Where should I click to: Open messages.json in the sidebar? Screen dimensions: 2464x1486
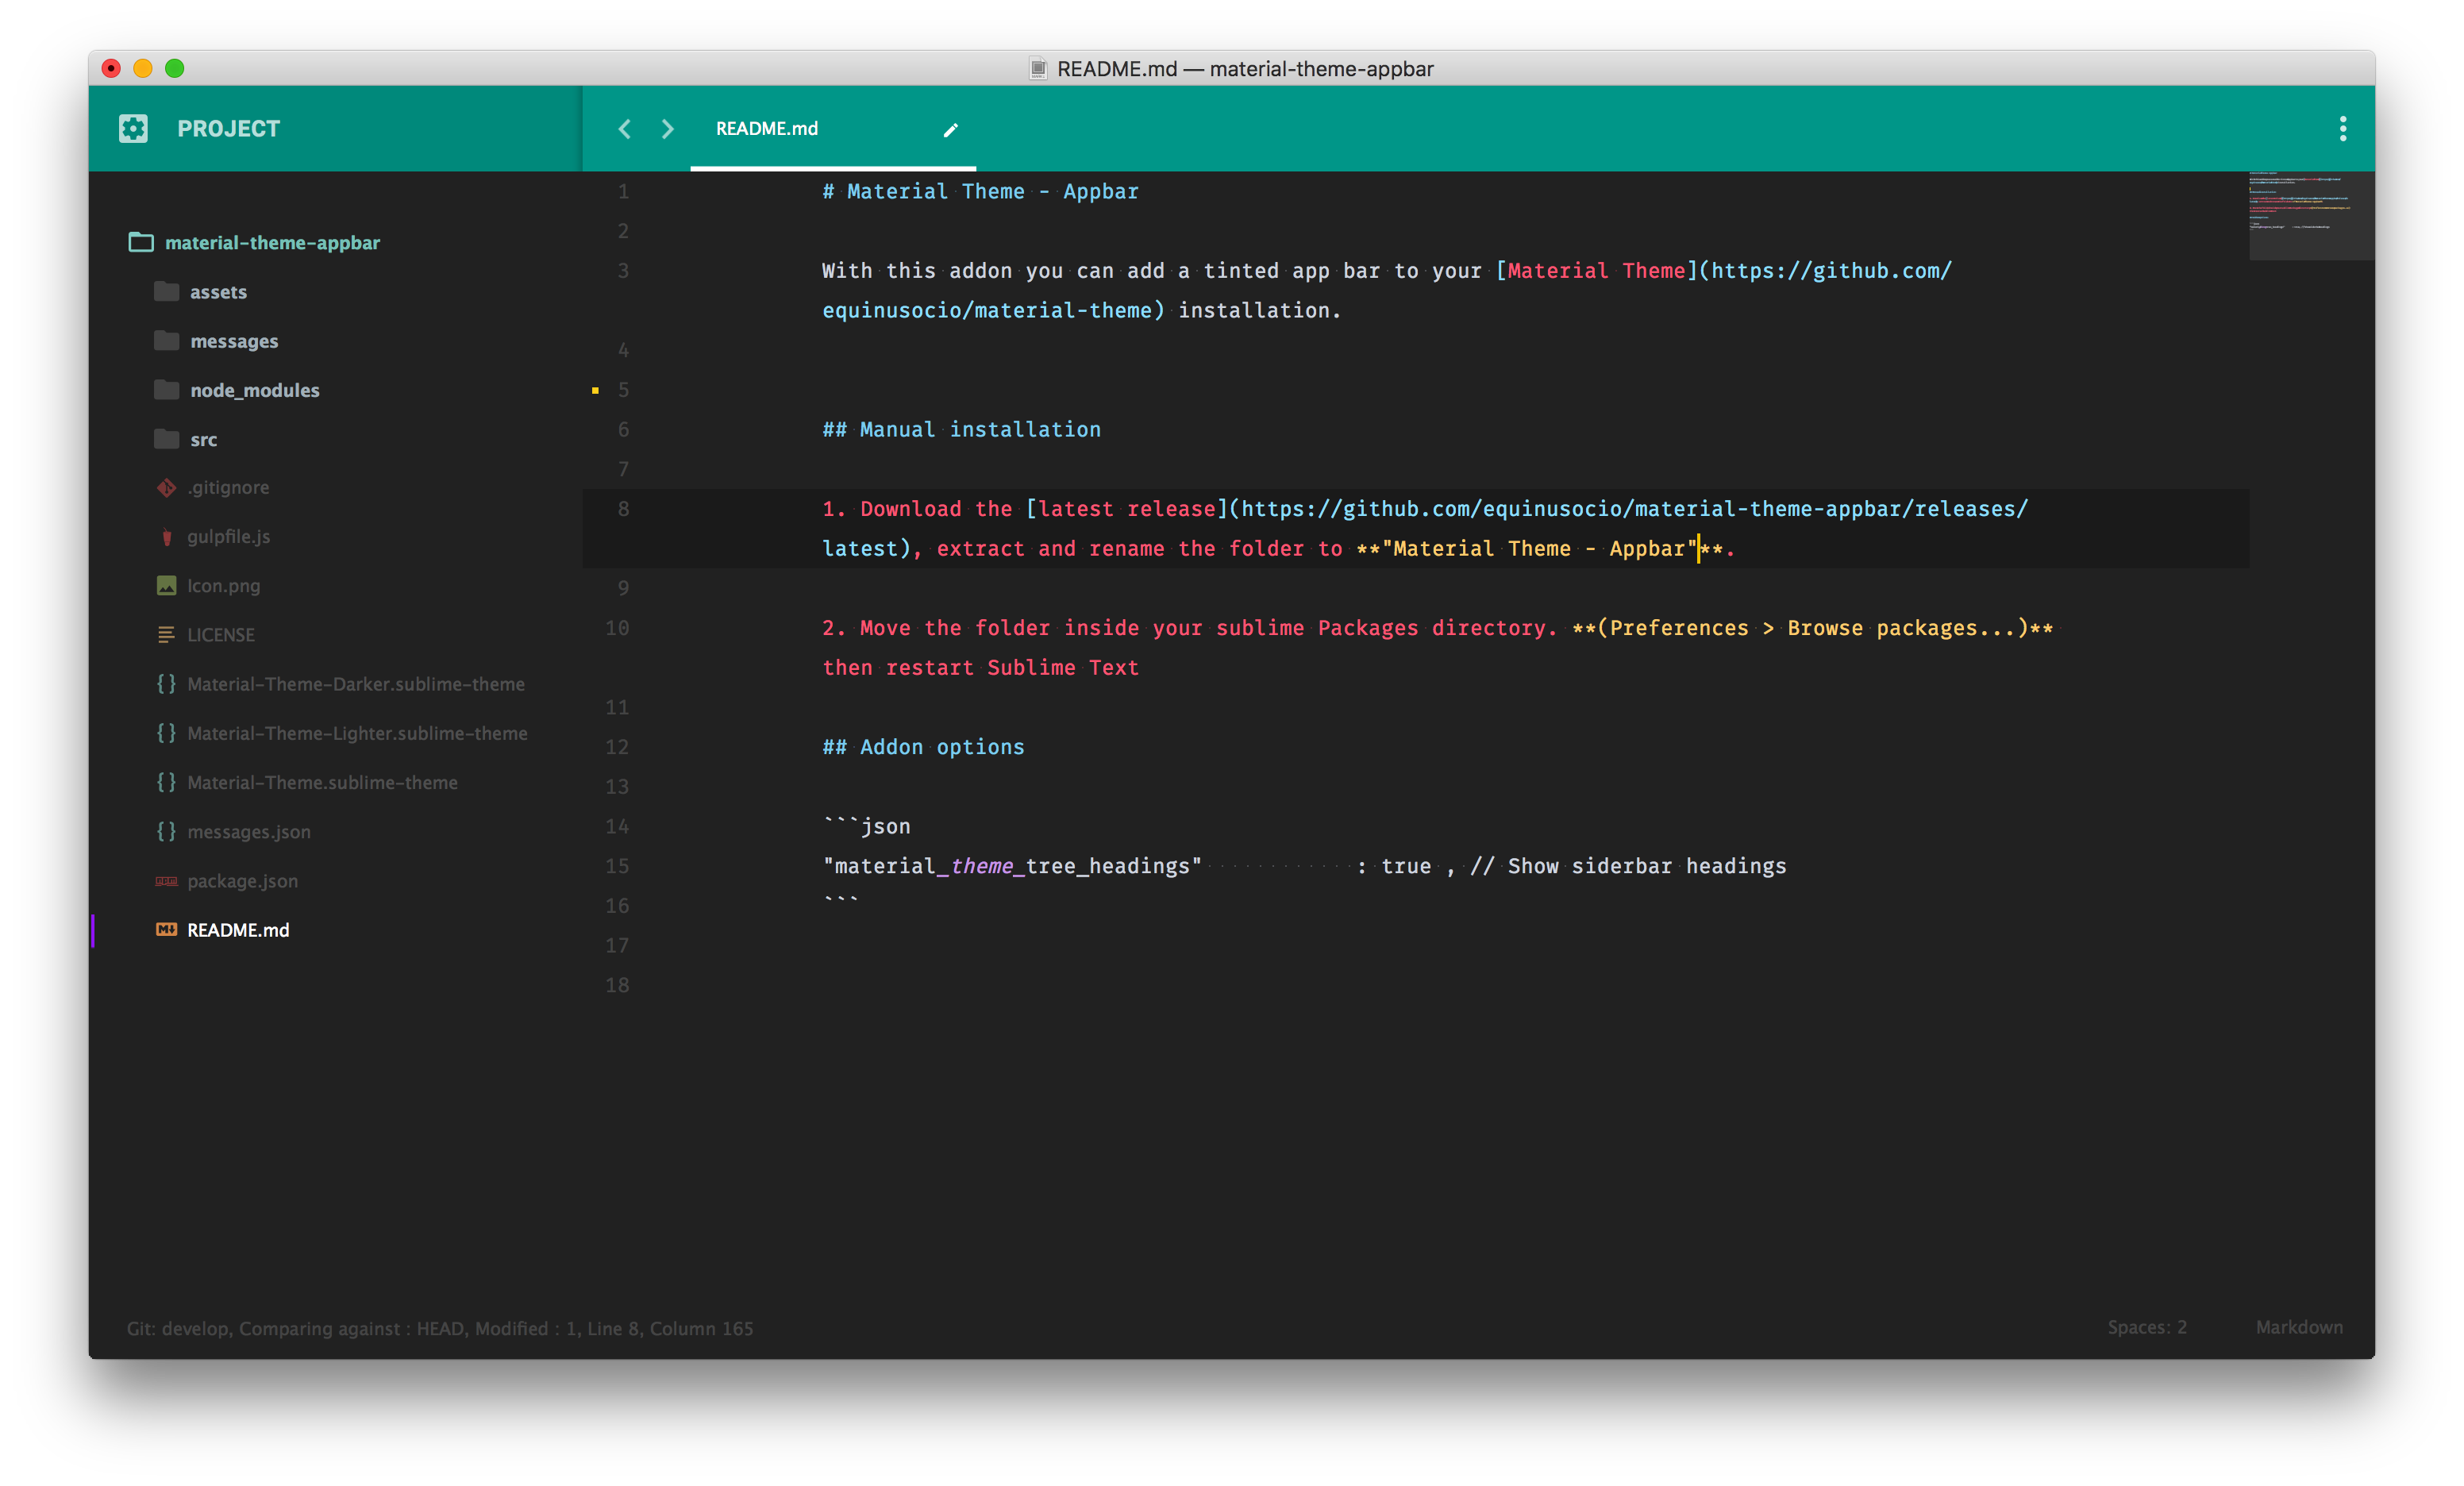pyautogui.click(x=249, y=831)
